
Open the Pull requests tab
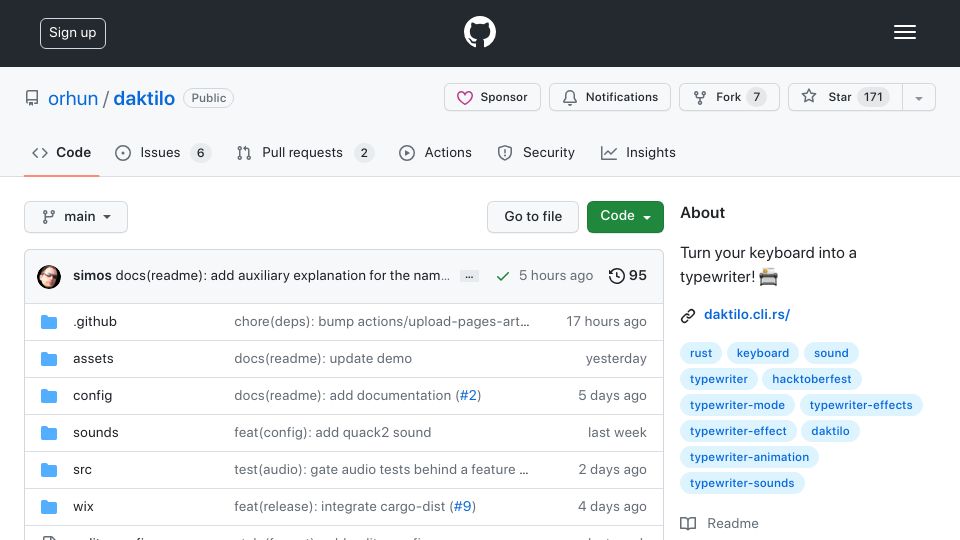(305, 152)
